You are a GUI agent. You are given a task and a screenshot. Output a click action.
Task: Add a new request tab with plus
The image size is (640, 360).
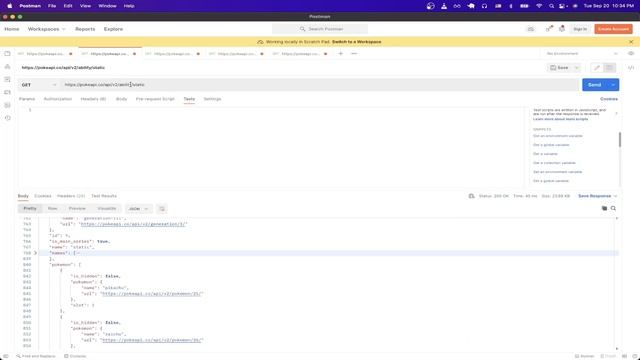pos(340,53)
